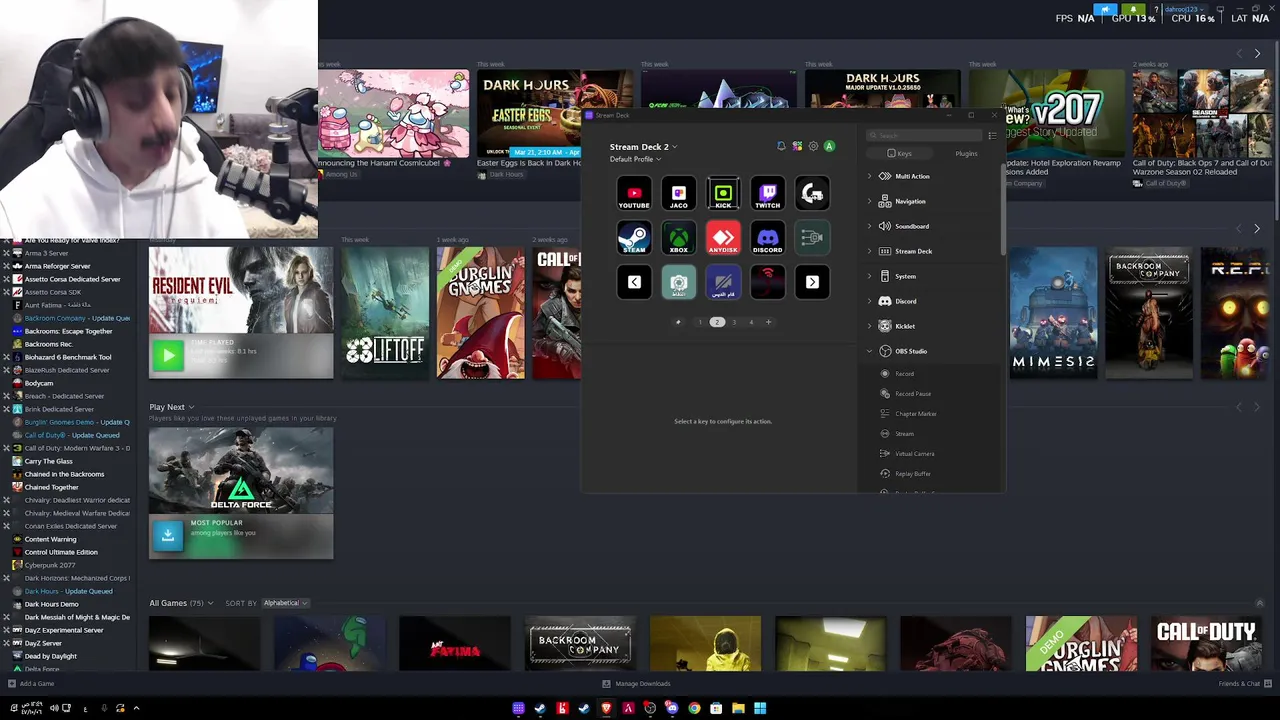1280x720 pixels.
Task: Click the Stream Deck search field
Action: pyautogui.click(x=923, y=135)
